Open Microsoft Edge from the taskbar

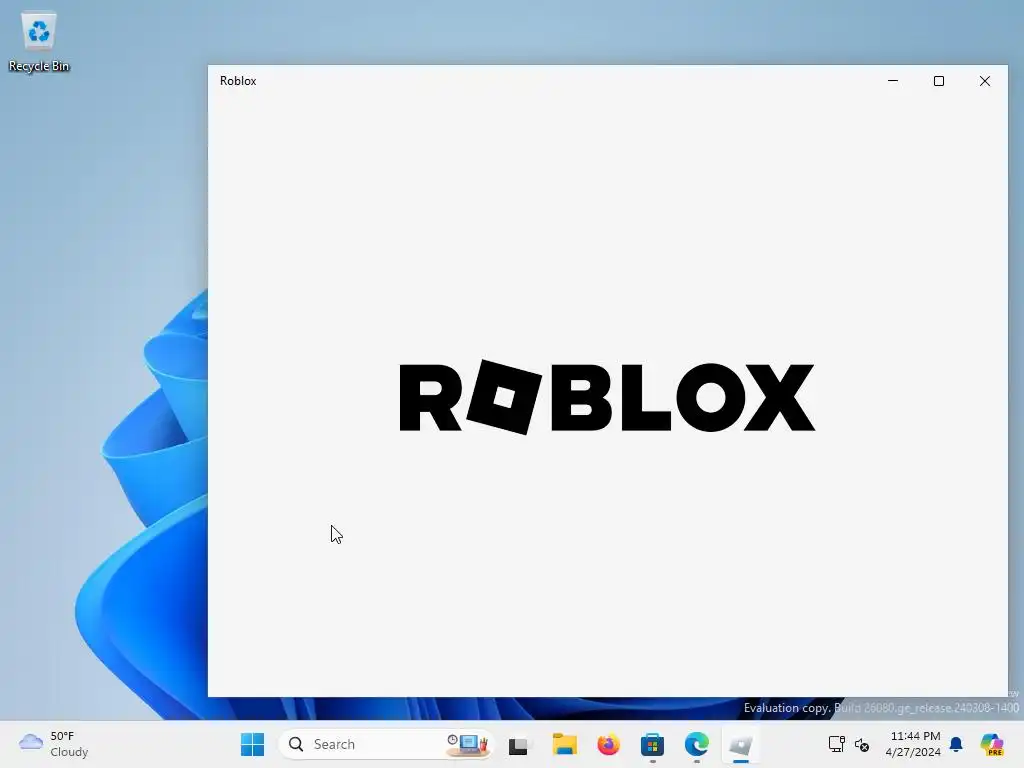697,744
